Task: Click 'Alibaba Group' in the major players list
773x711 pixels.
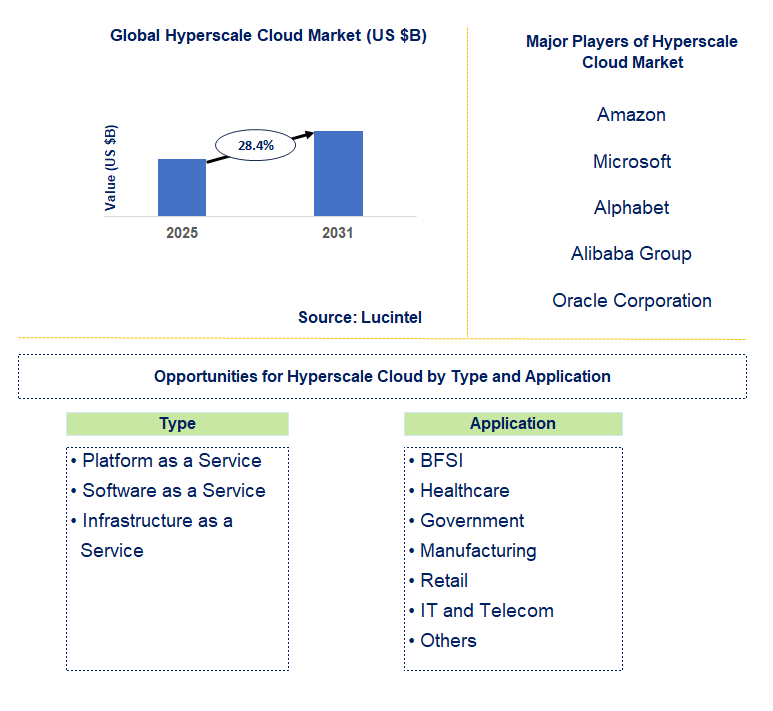Action: point(632,253)
